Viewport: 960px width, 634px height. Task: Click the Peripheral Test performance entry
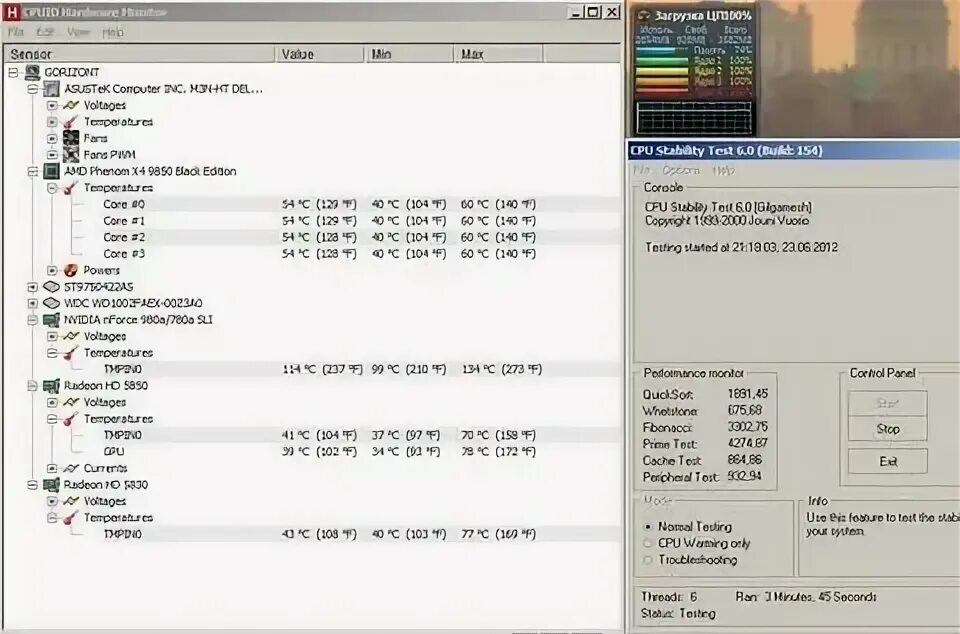click(x=702, y=477)
